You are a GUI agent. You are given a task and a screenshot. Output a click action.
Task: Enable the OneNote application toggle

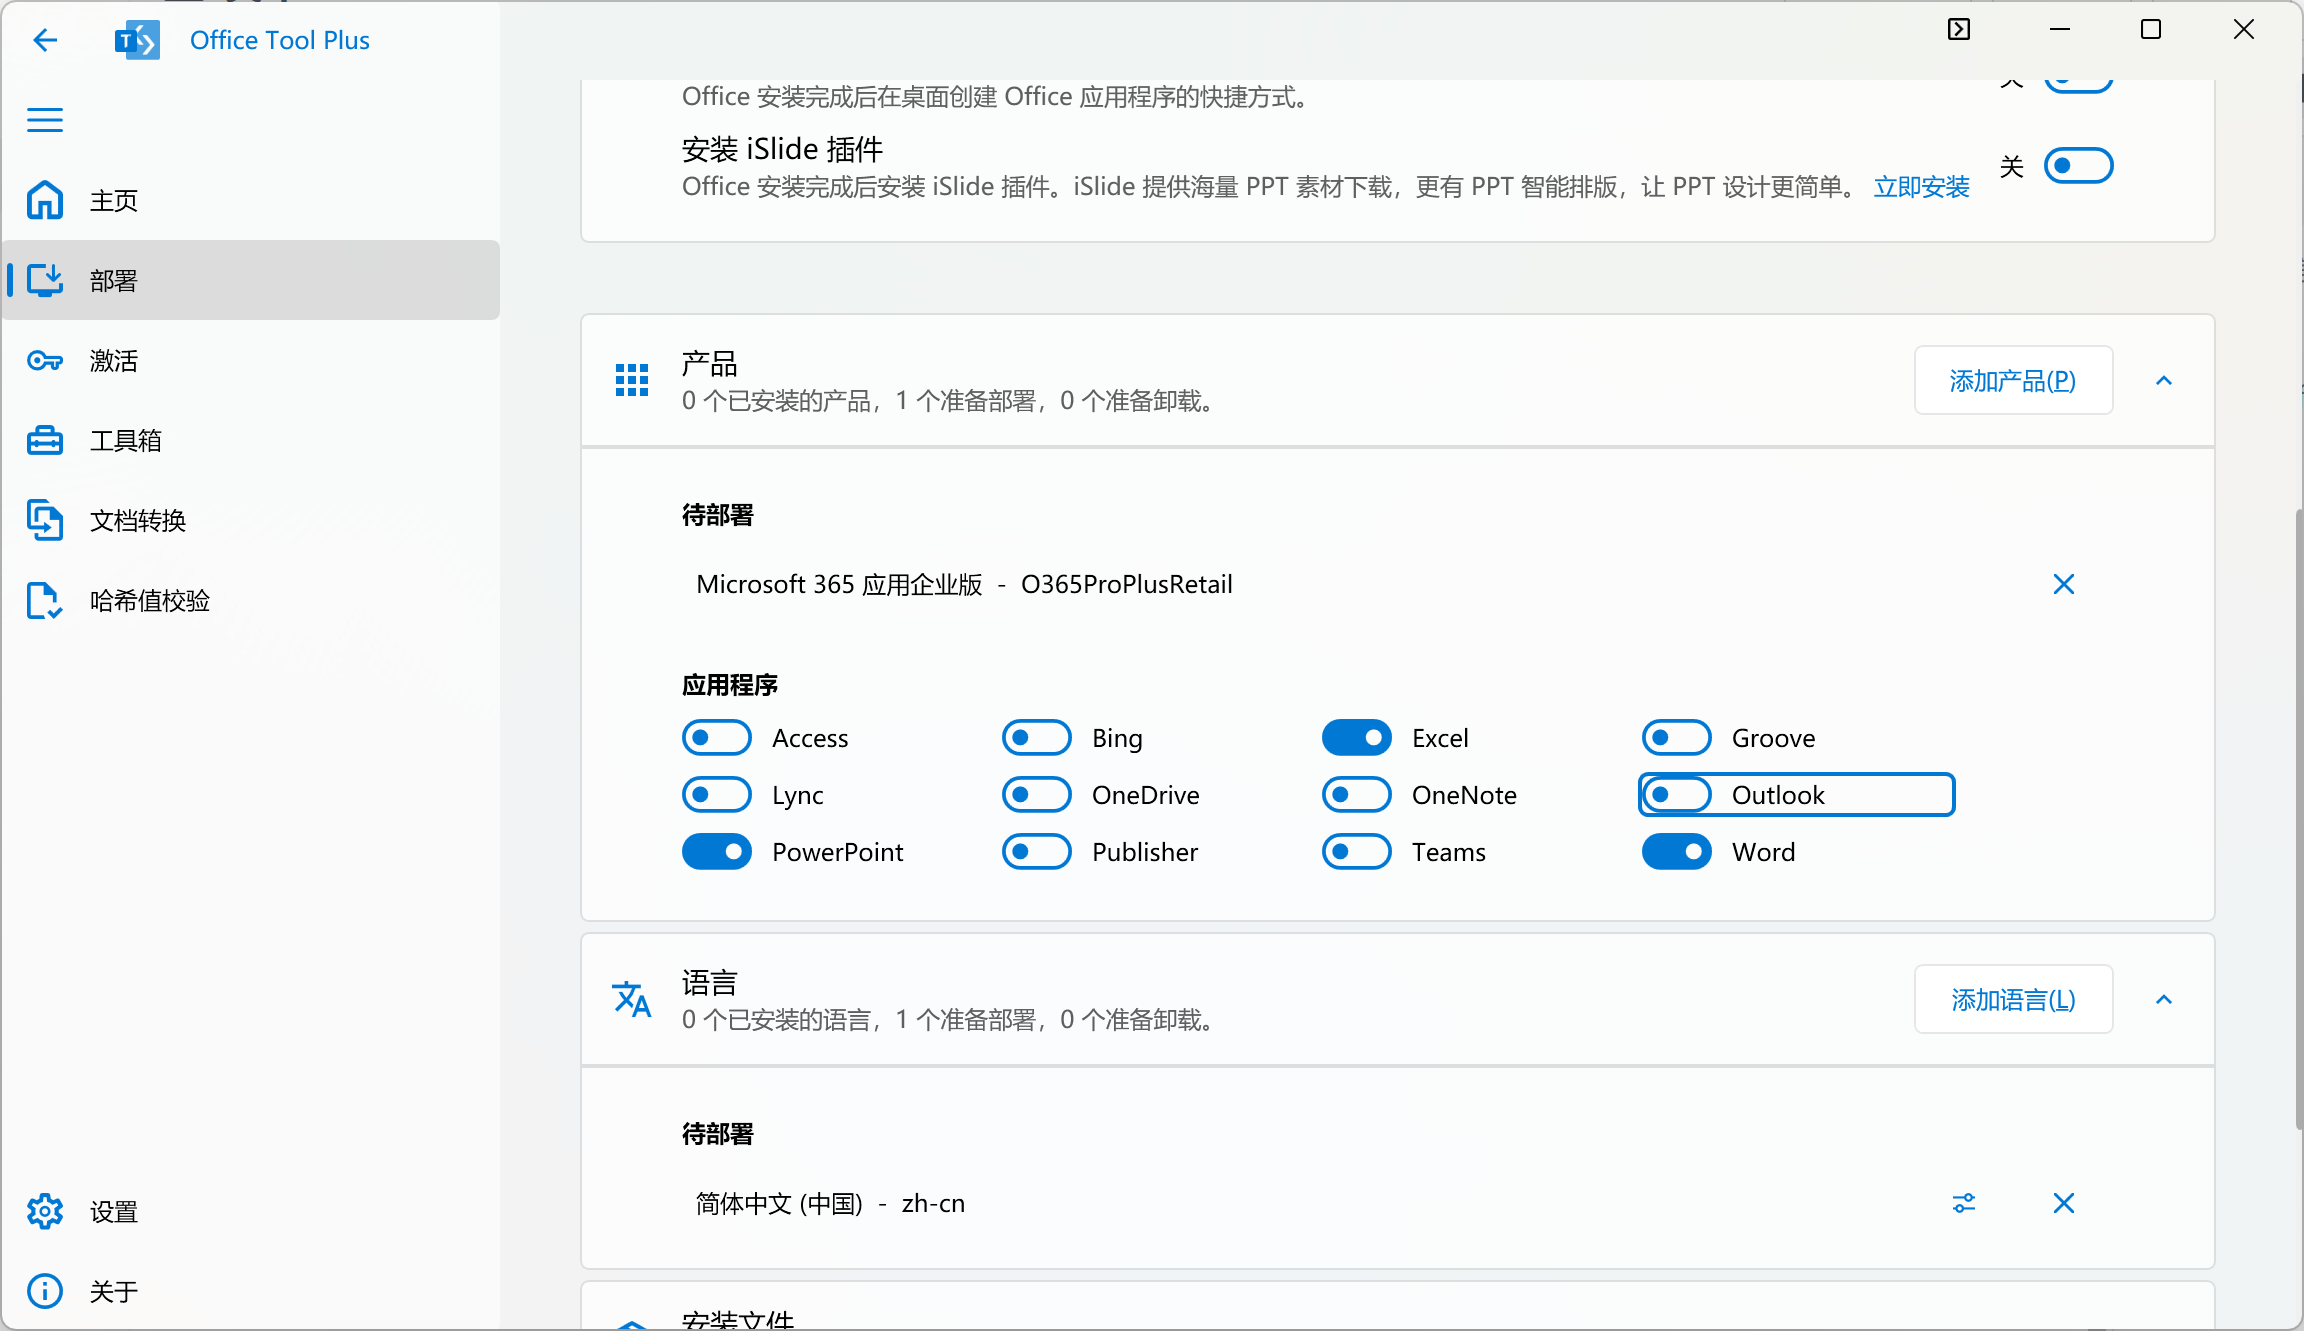1357,795
